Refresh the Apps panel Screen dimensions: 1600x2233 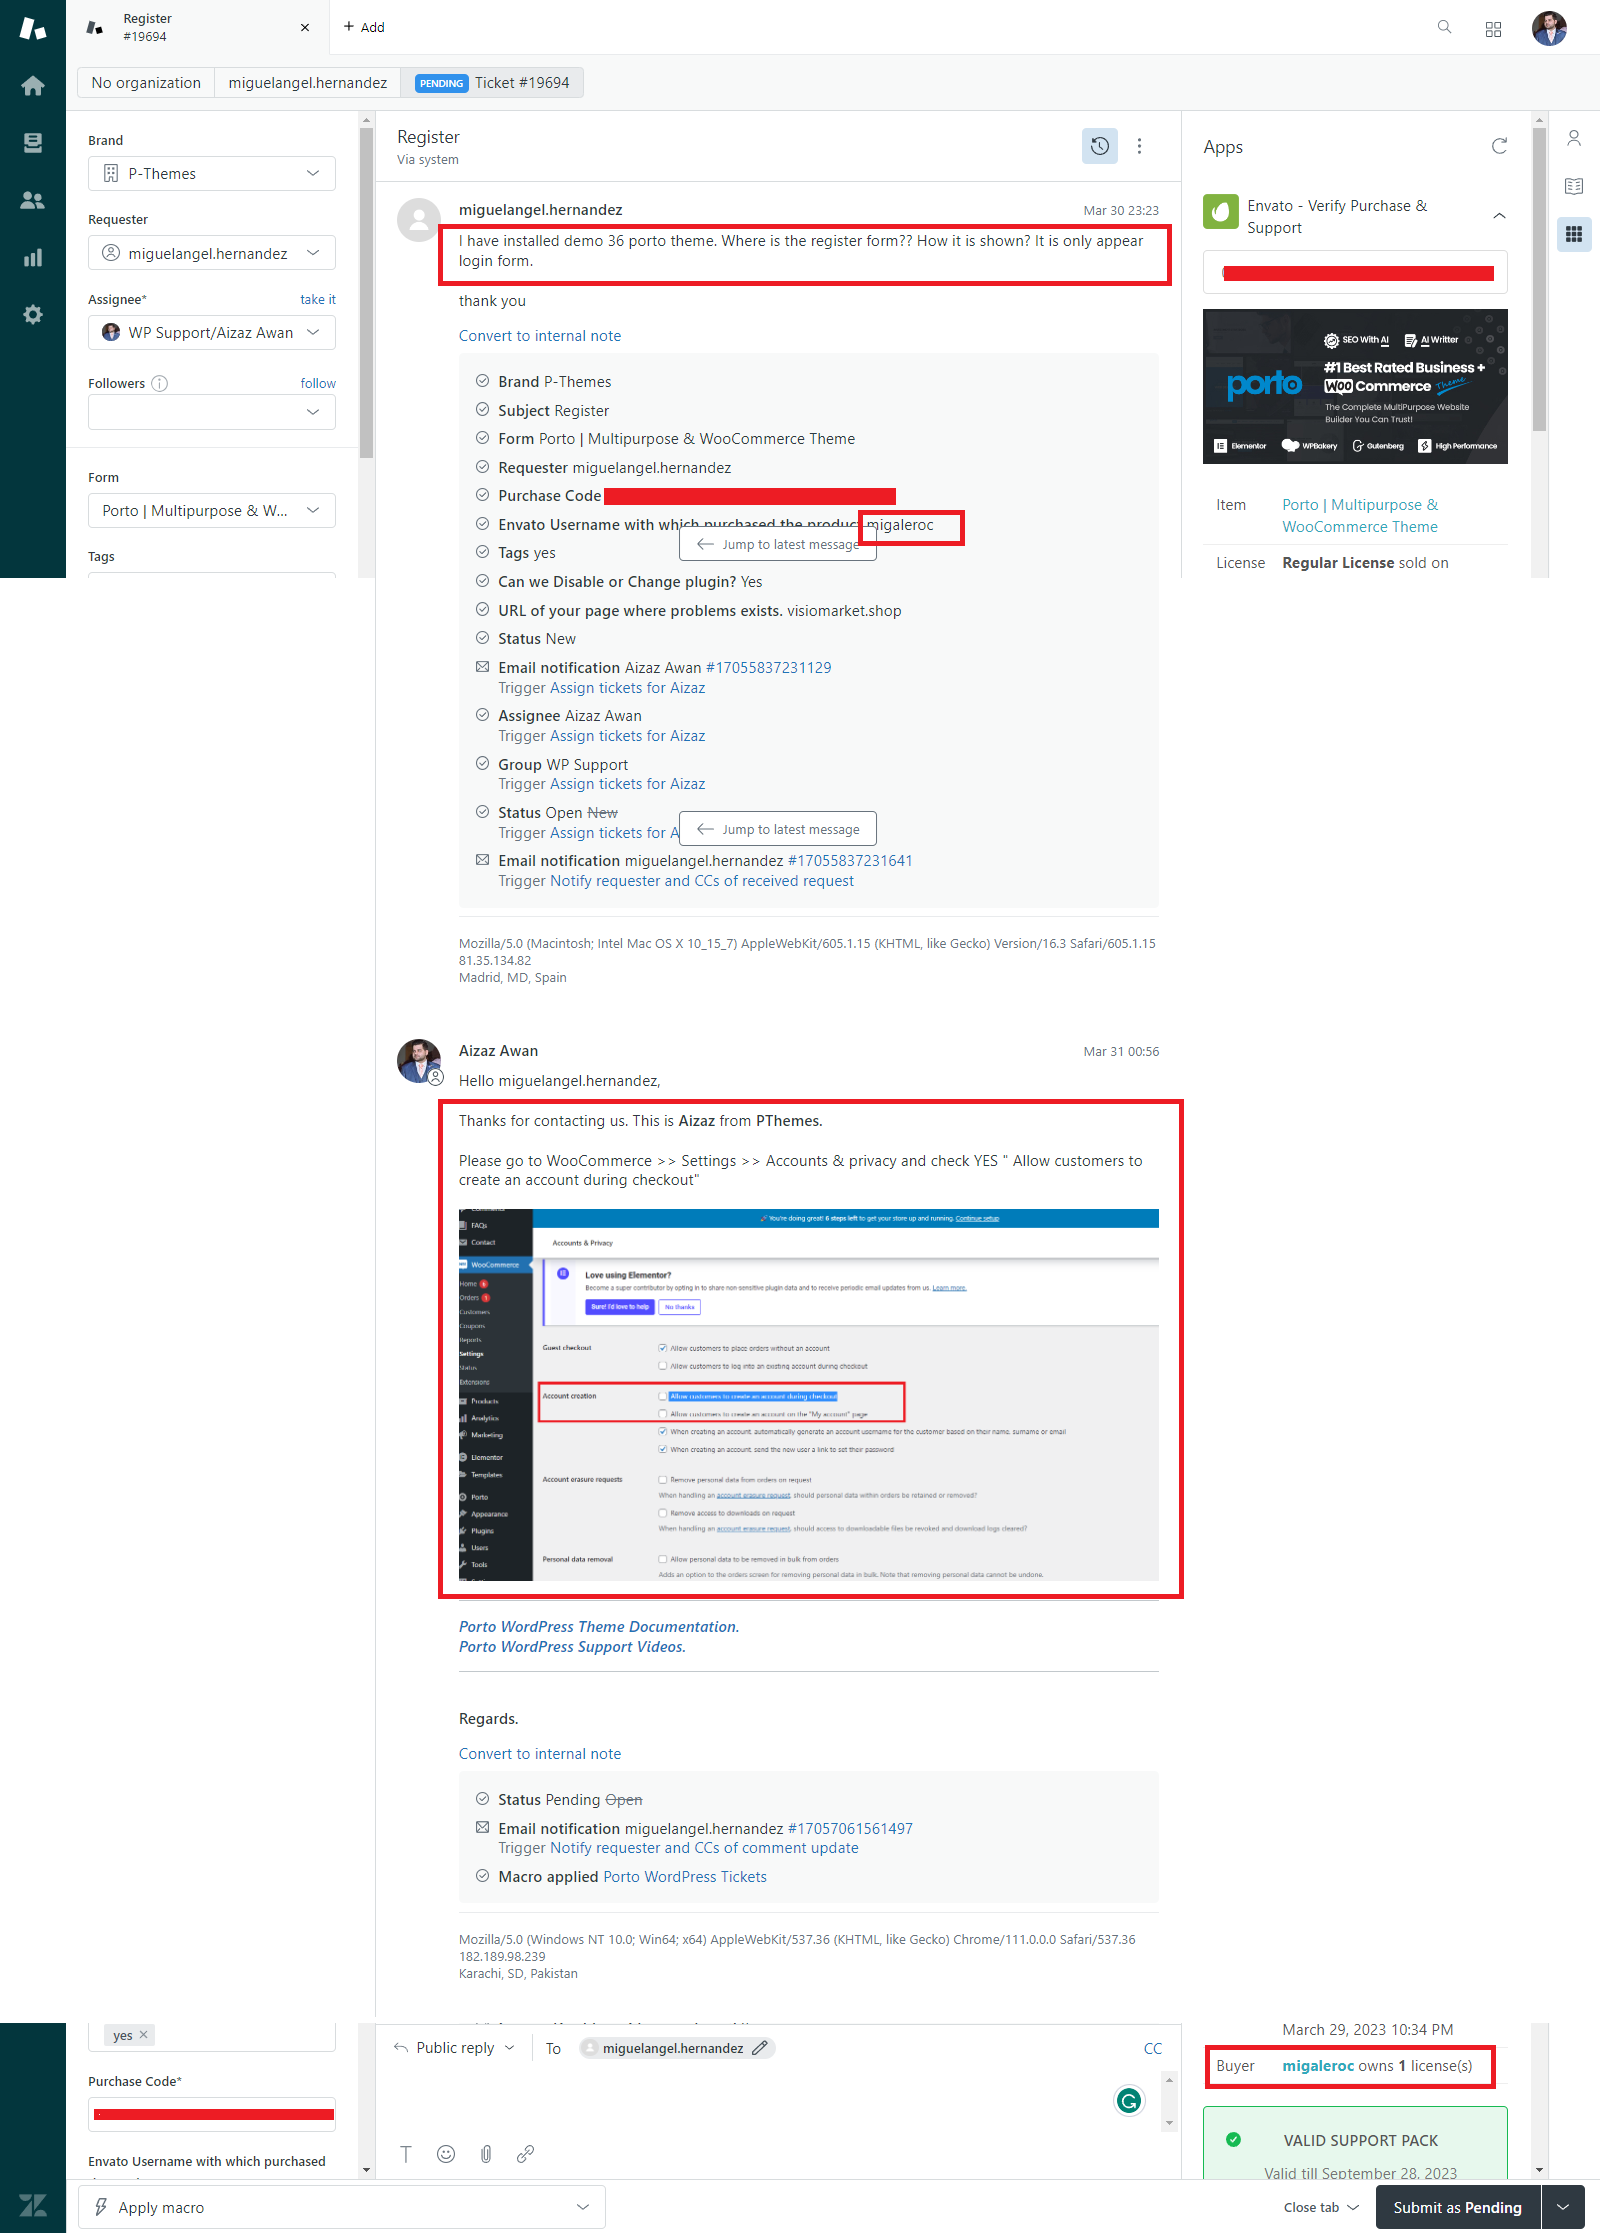(x=1499, y=147)
